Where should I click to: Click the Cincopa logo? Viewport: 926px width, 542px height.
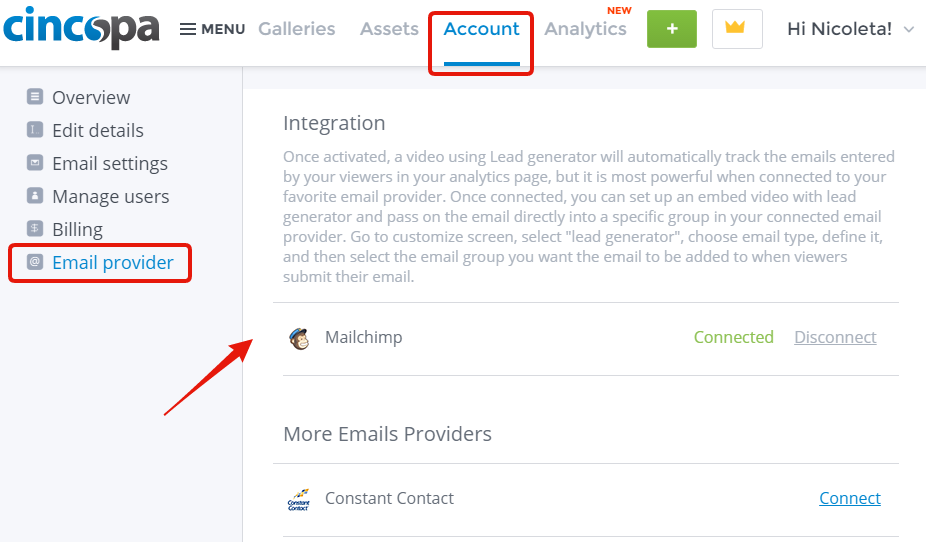[81, 27]
